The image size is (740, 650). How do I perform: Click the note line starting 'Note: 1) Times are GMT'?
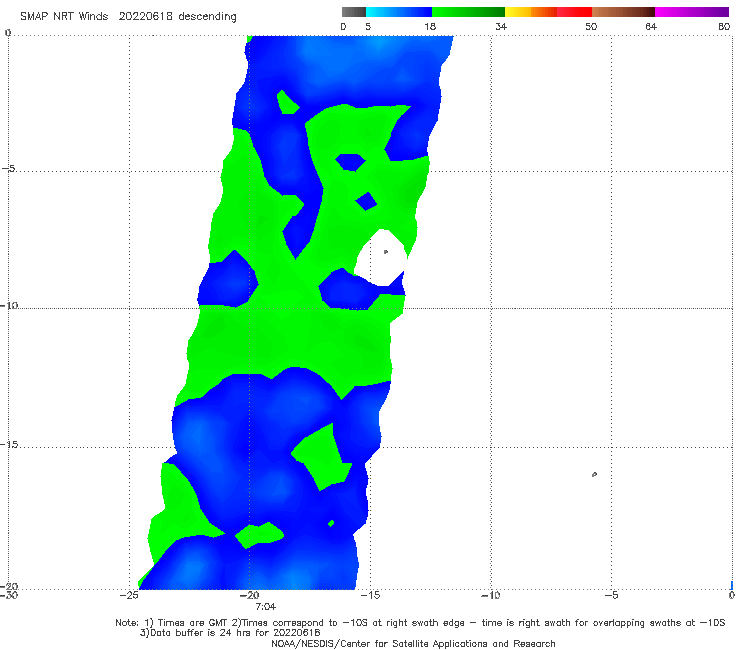420,623
